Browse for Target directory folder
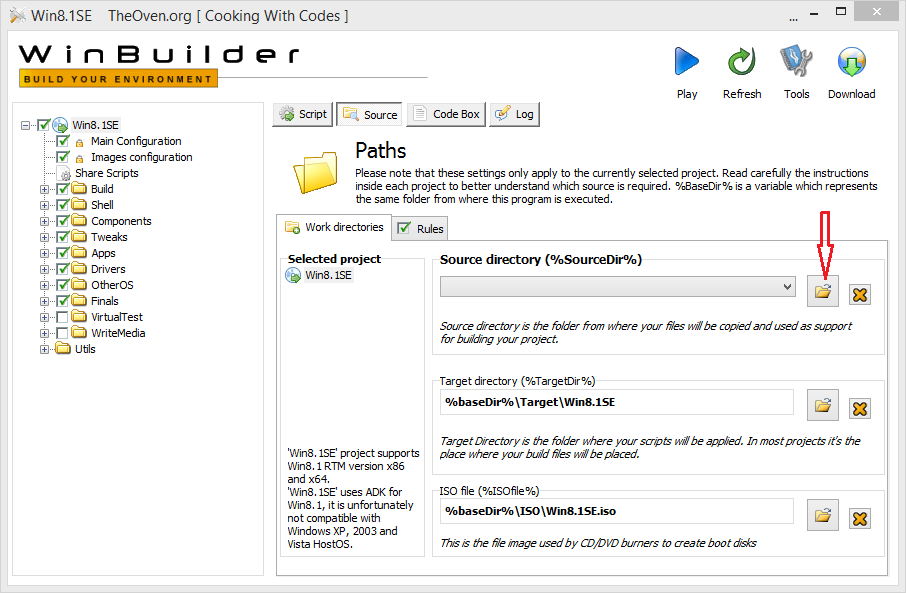This screenshot has height=593, width=906. point(823,405)
